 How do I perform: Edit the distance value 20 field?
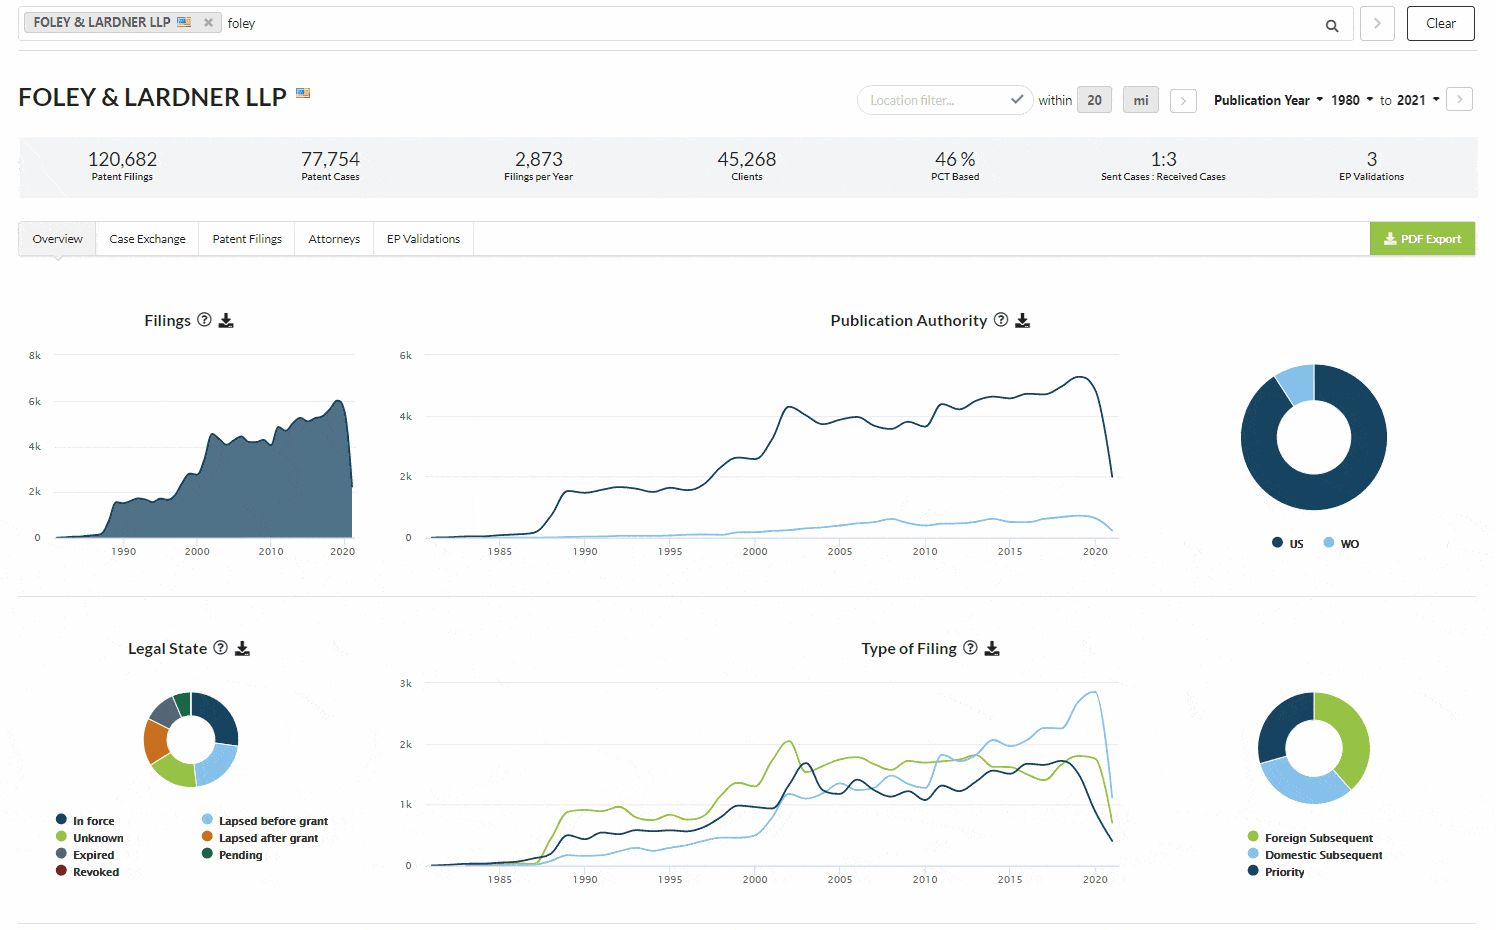(1095, 100)
